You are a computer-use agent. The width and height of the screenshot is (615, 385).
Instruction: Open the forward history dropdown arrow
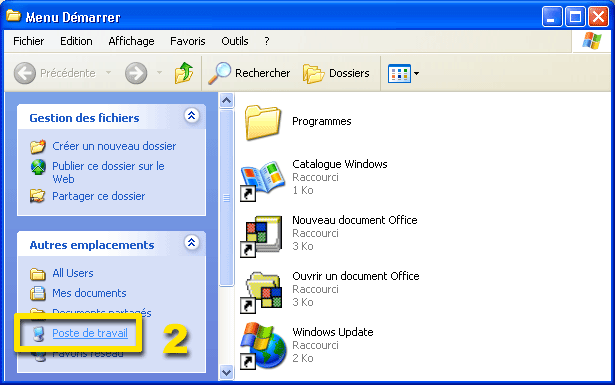click(159, 73)
